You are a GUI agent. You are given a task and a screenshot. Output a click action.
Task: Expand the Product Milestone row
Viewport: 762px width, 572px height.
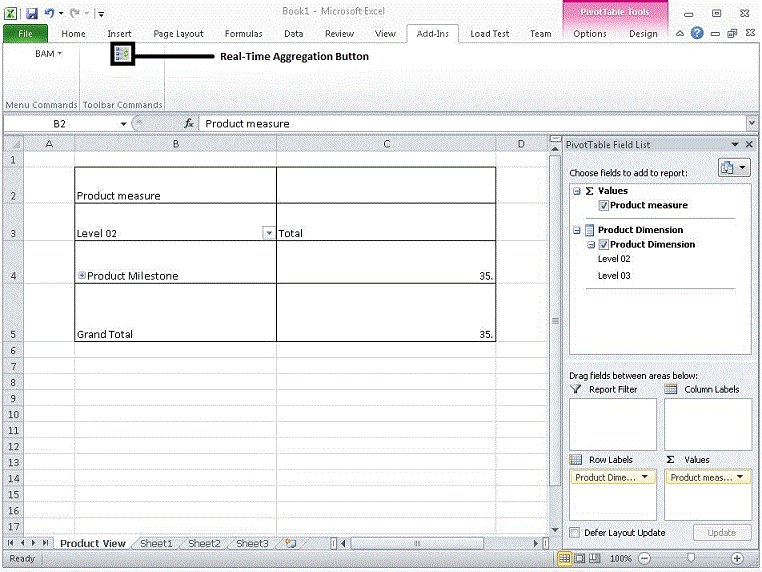82,275
